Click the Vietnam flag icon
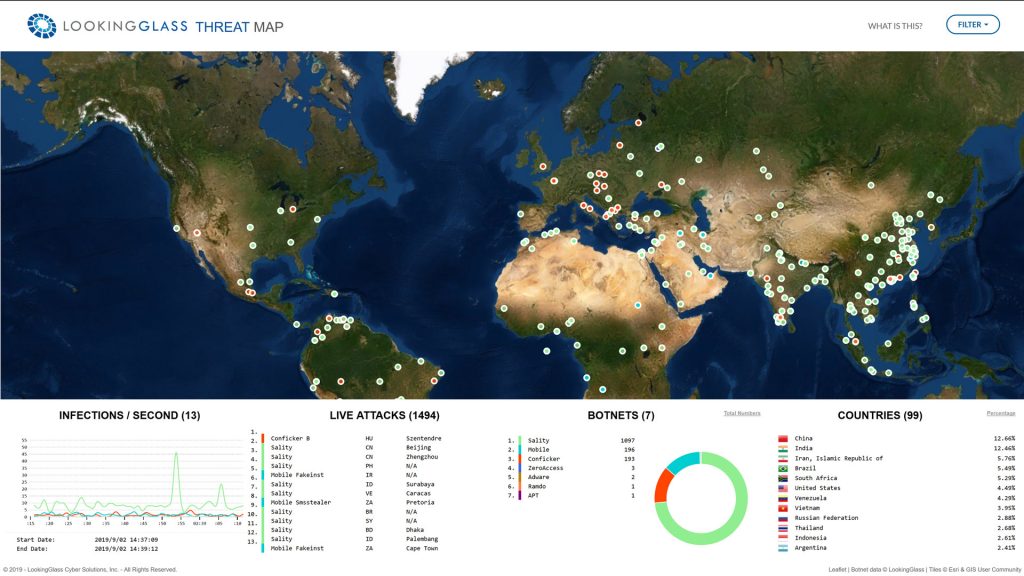Image resolution: width=1024 pixels, height=576 pixels. [783, 508]
